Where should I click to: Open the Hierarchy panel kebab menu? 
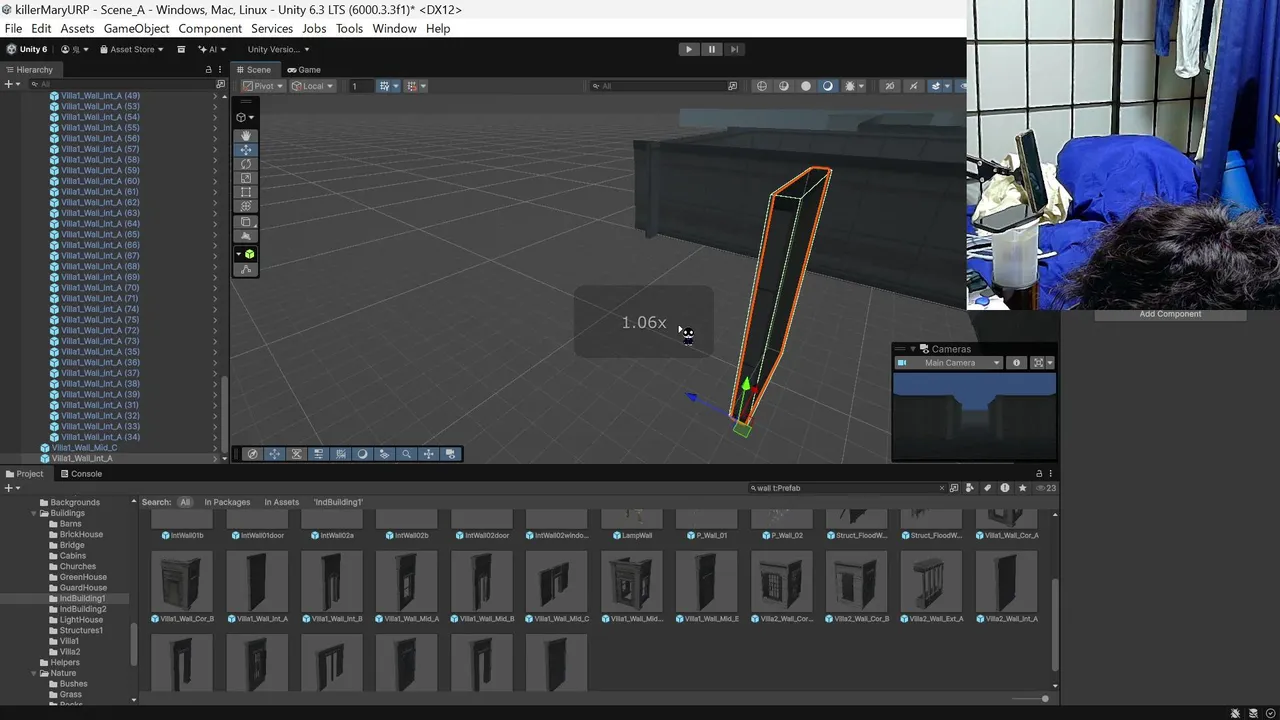tap(220, 70)
